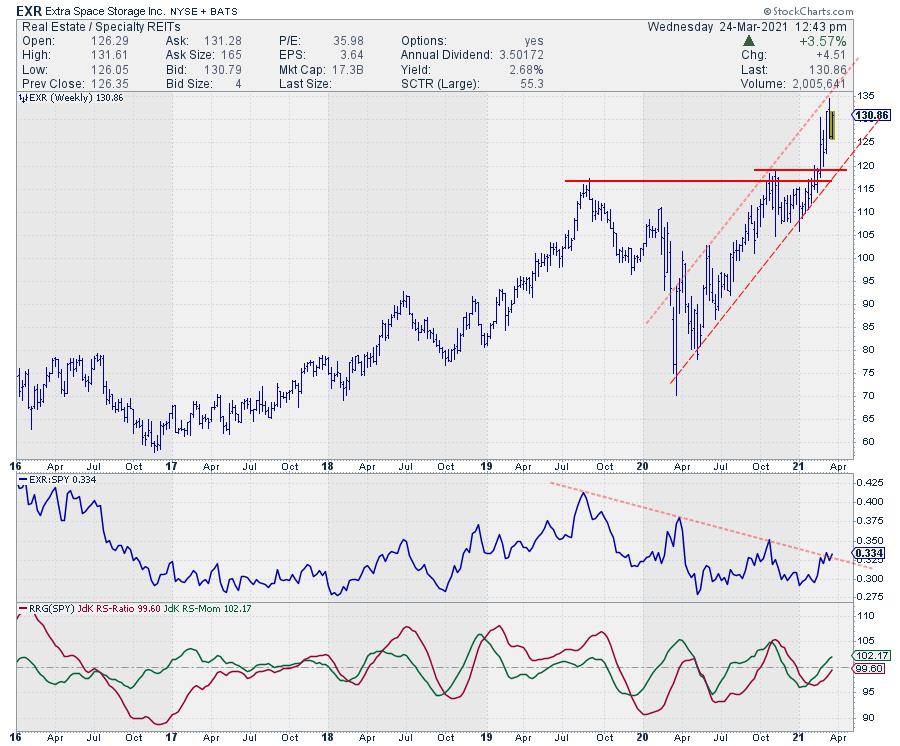900x746 pixels.
Task: Click the 130.86 price tag on the axis
Action: tap(871, 116)
